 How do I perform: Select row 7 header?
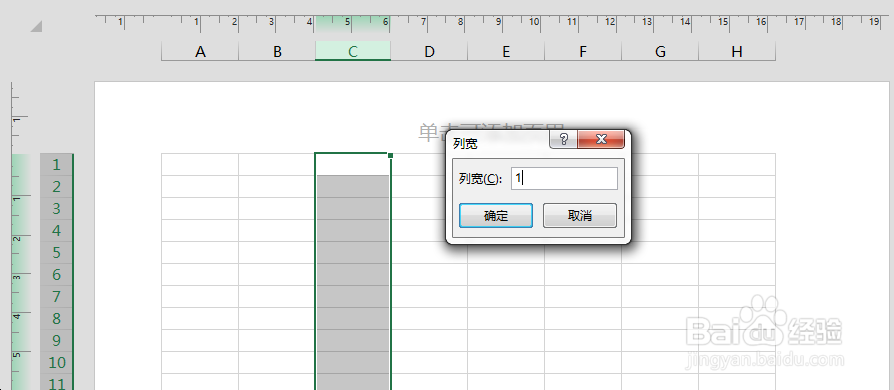[x=56, y=296]
